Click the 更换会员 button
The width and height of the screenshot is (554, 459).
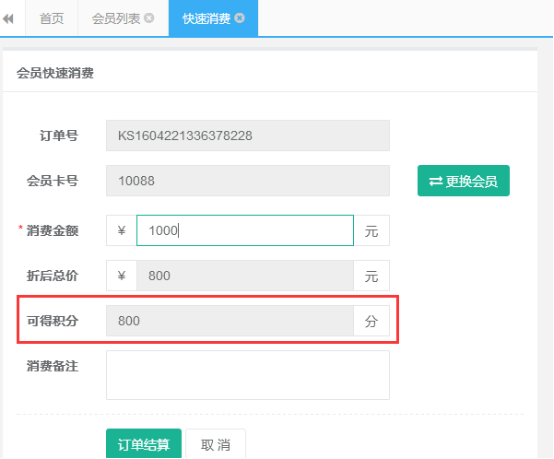(x=464, y=181)
